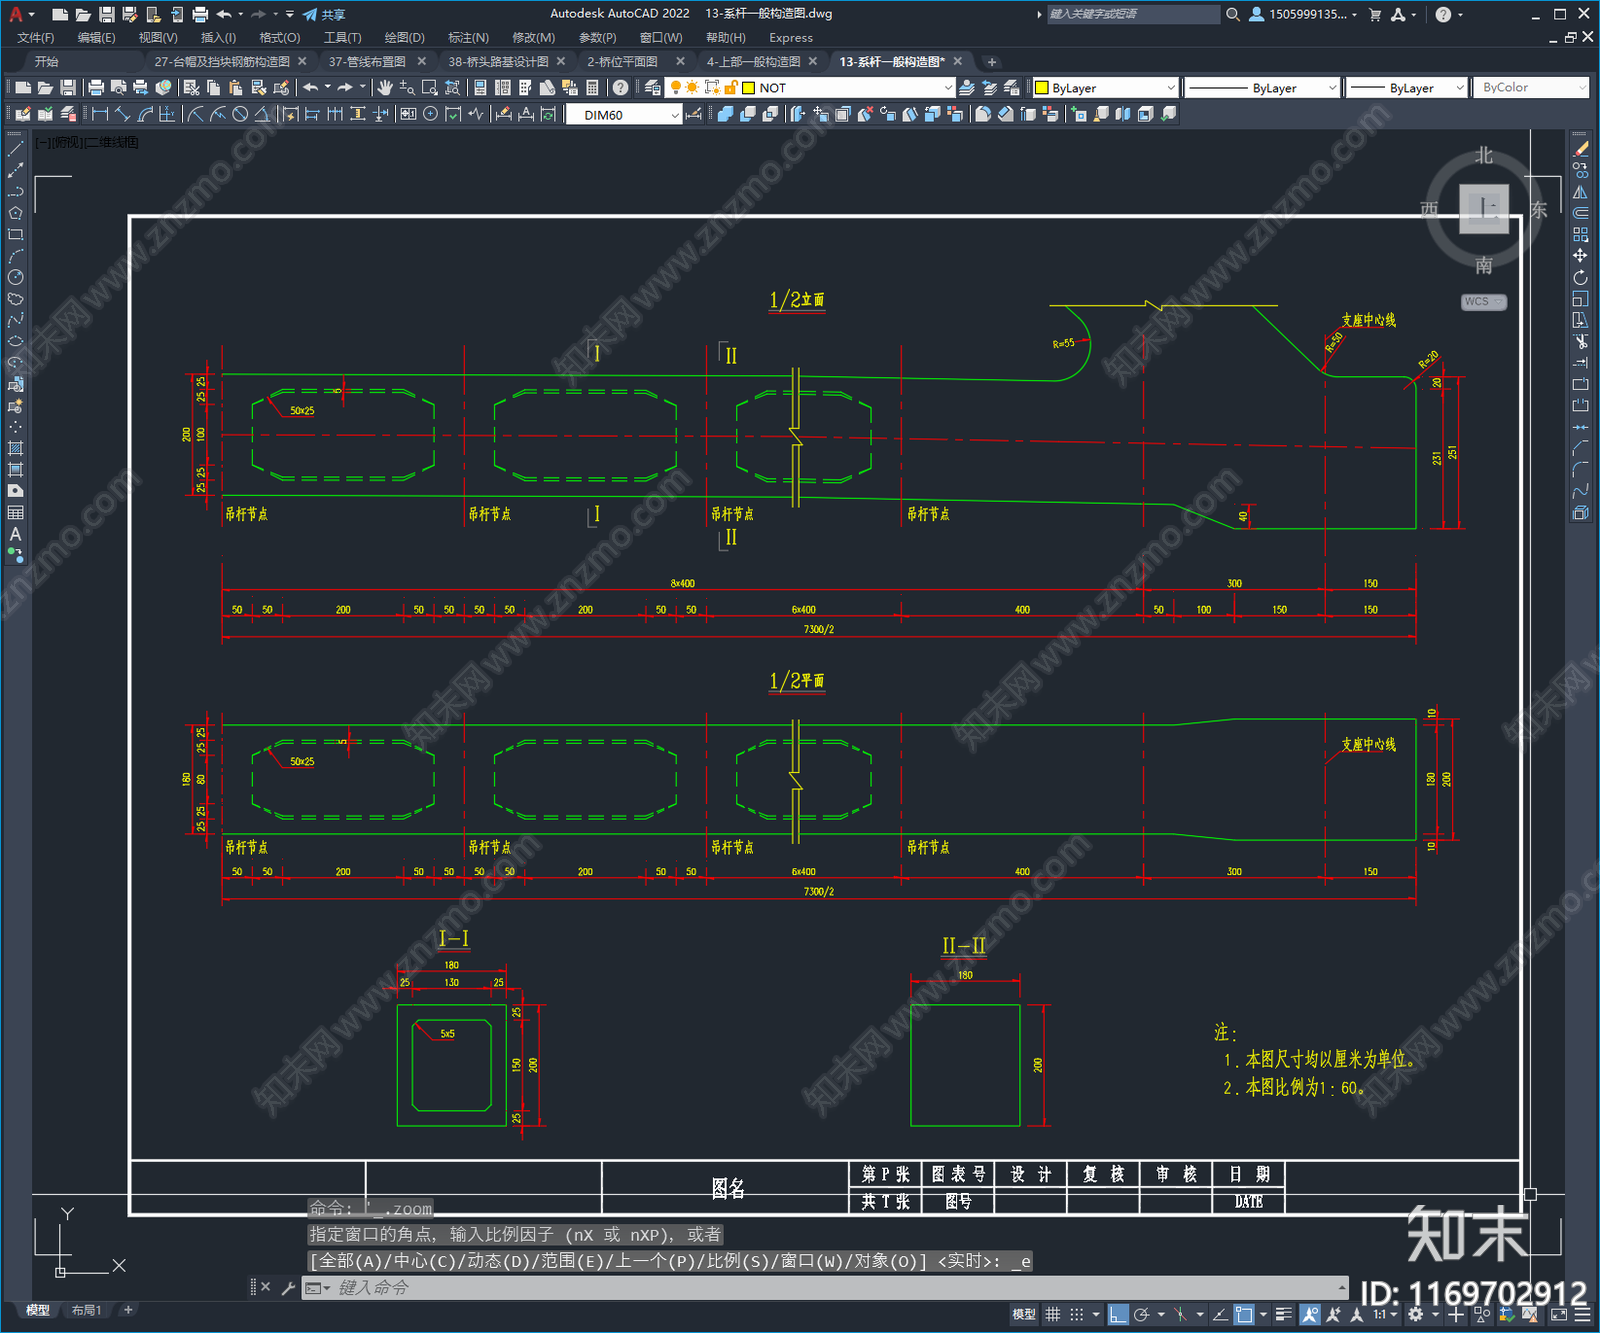Open the 布局1 layout tab
Image resolution: width=1600 pixels, height=1333 pixels.
click(x=87, y=1310)
